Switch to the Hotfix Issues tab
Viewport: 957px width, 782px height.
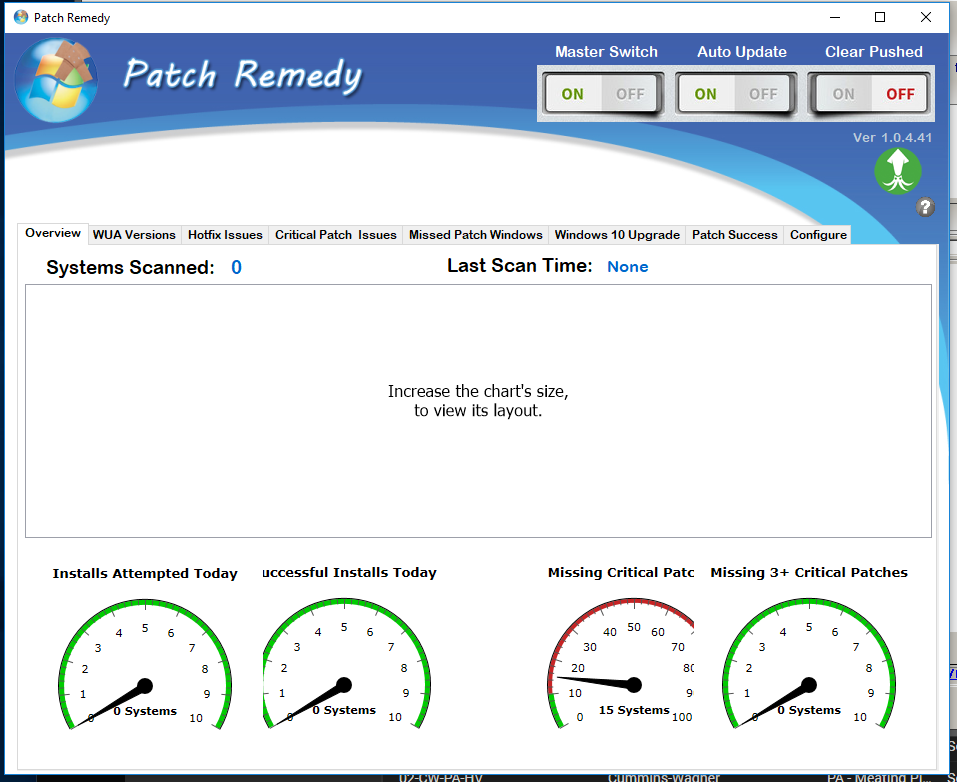click(225, 235)
